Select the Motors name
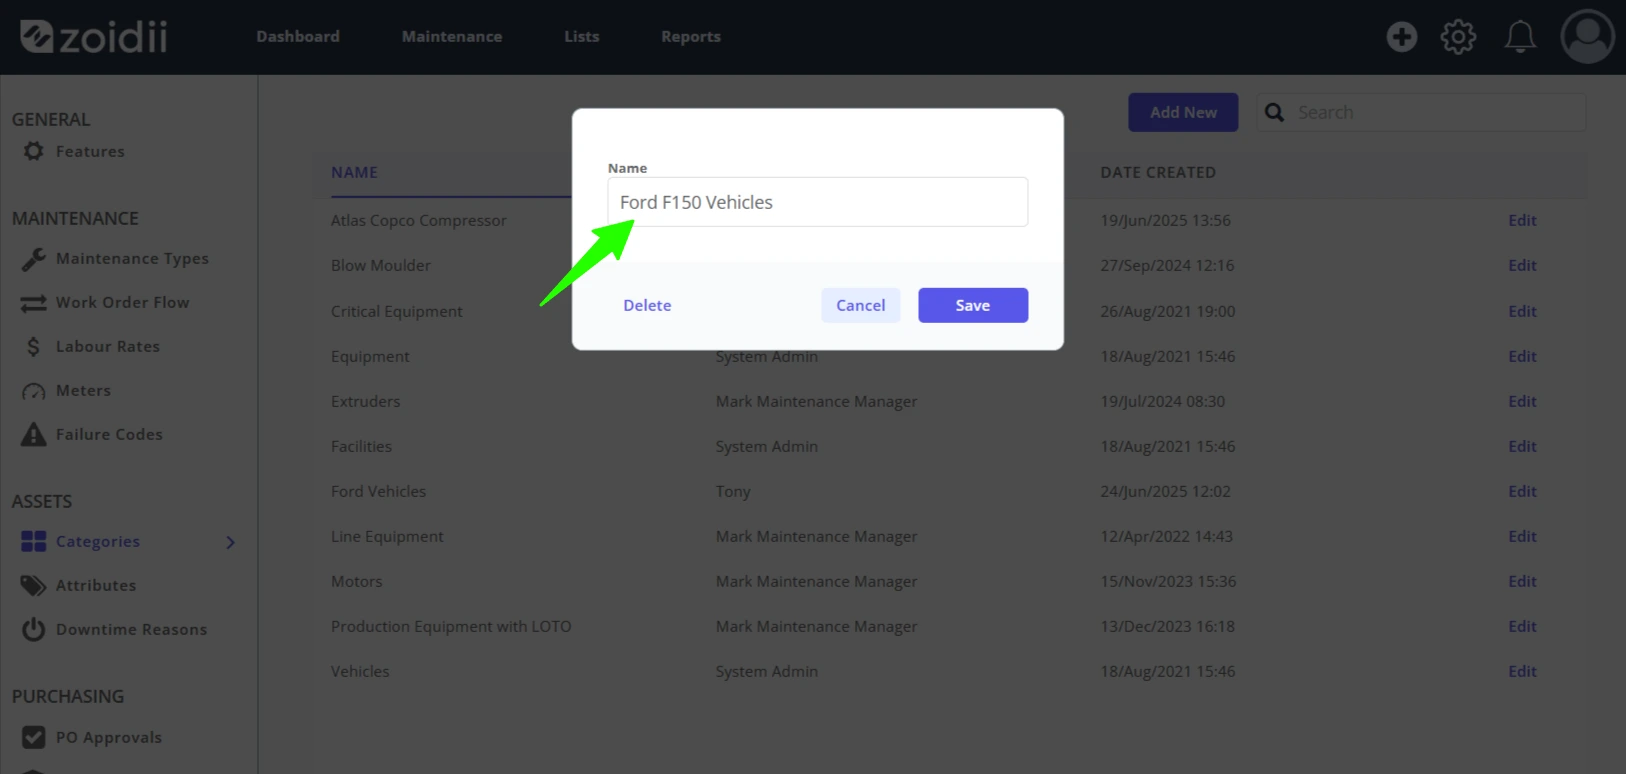The width and height of the screenshot is (1626, 774). click(356, 581)
